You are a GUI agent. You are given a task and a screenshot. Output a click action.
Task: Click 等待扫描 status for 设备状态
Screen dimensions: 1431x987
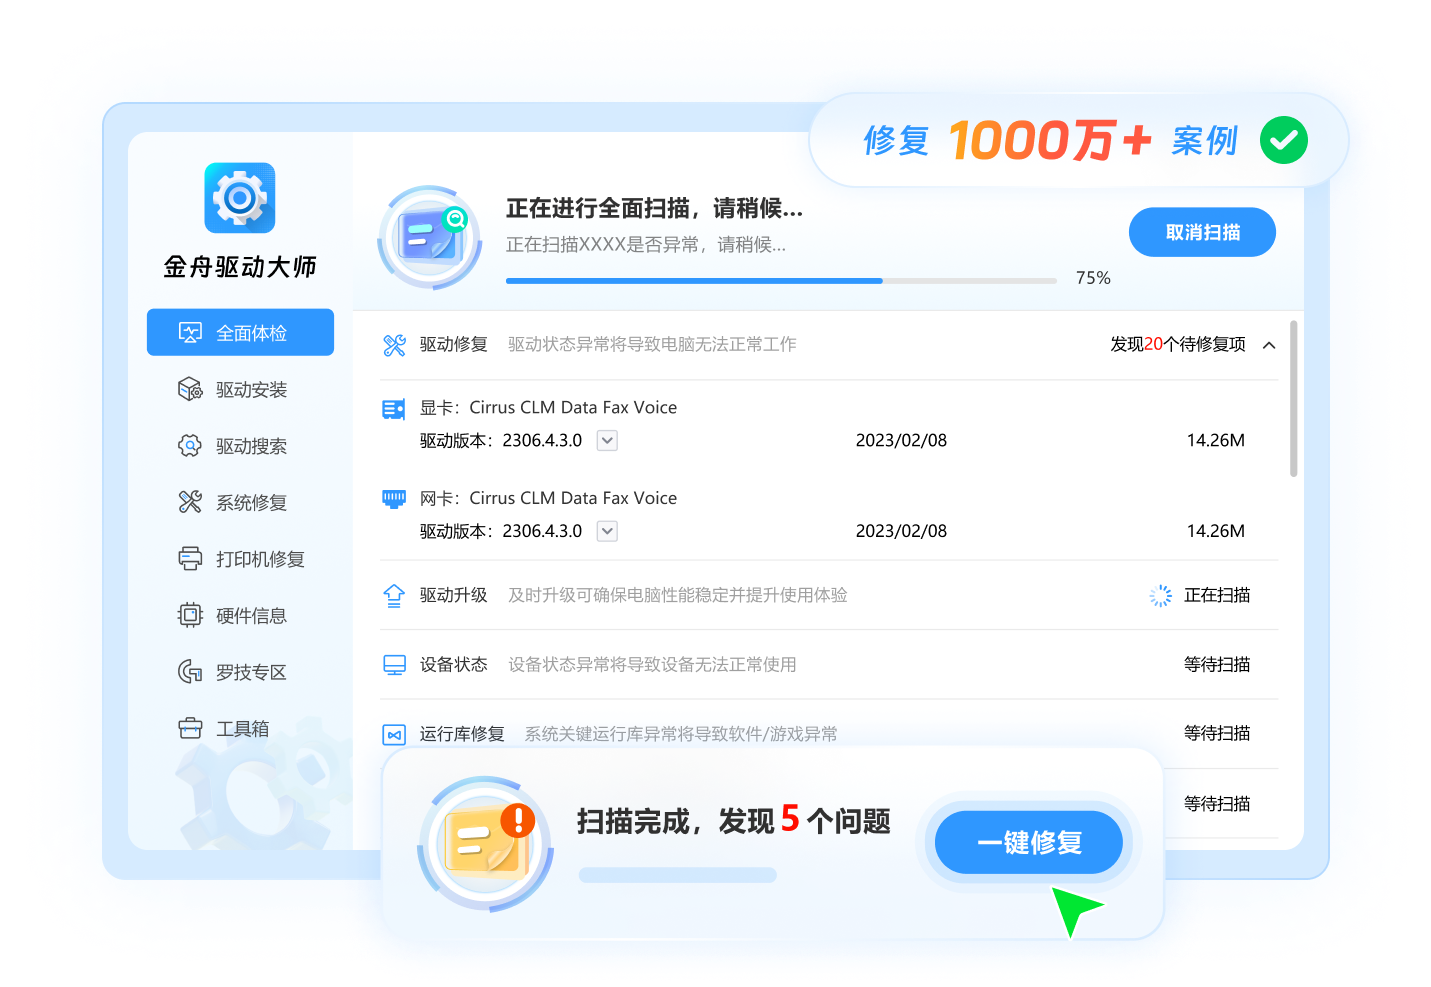pyautogui.click(x=1217, y=664)
